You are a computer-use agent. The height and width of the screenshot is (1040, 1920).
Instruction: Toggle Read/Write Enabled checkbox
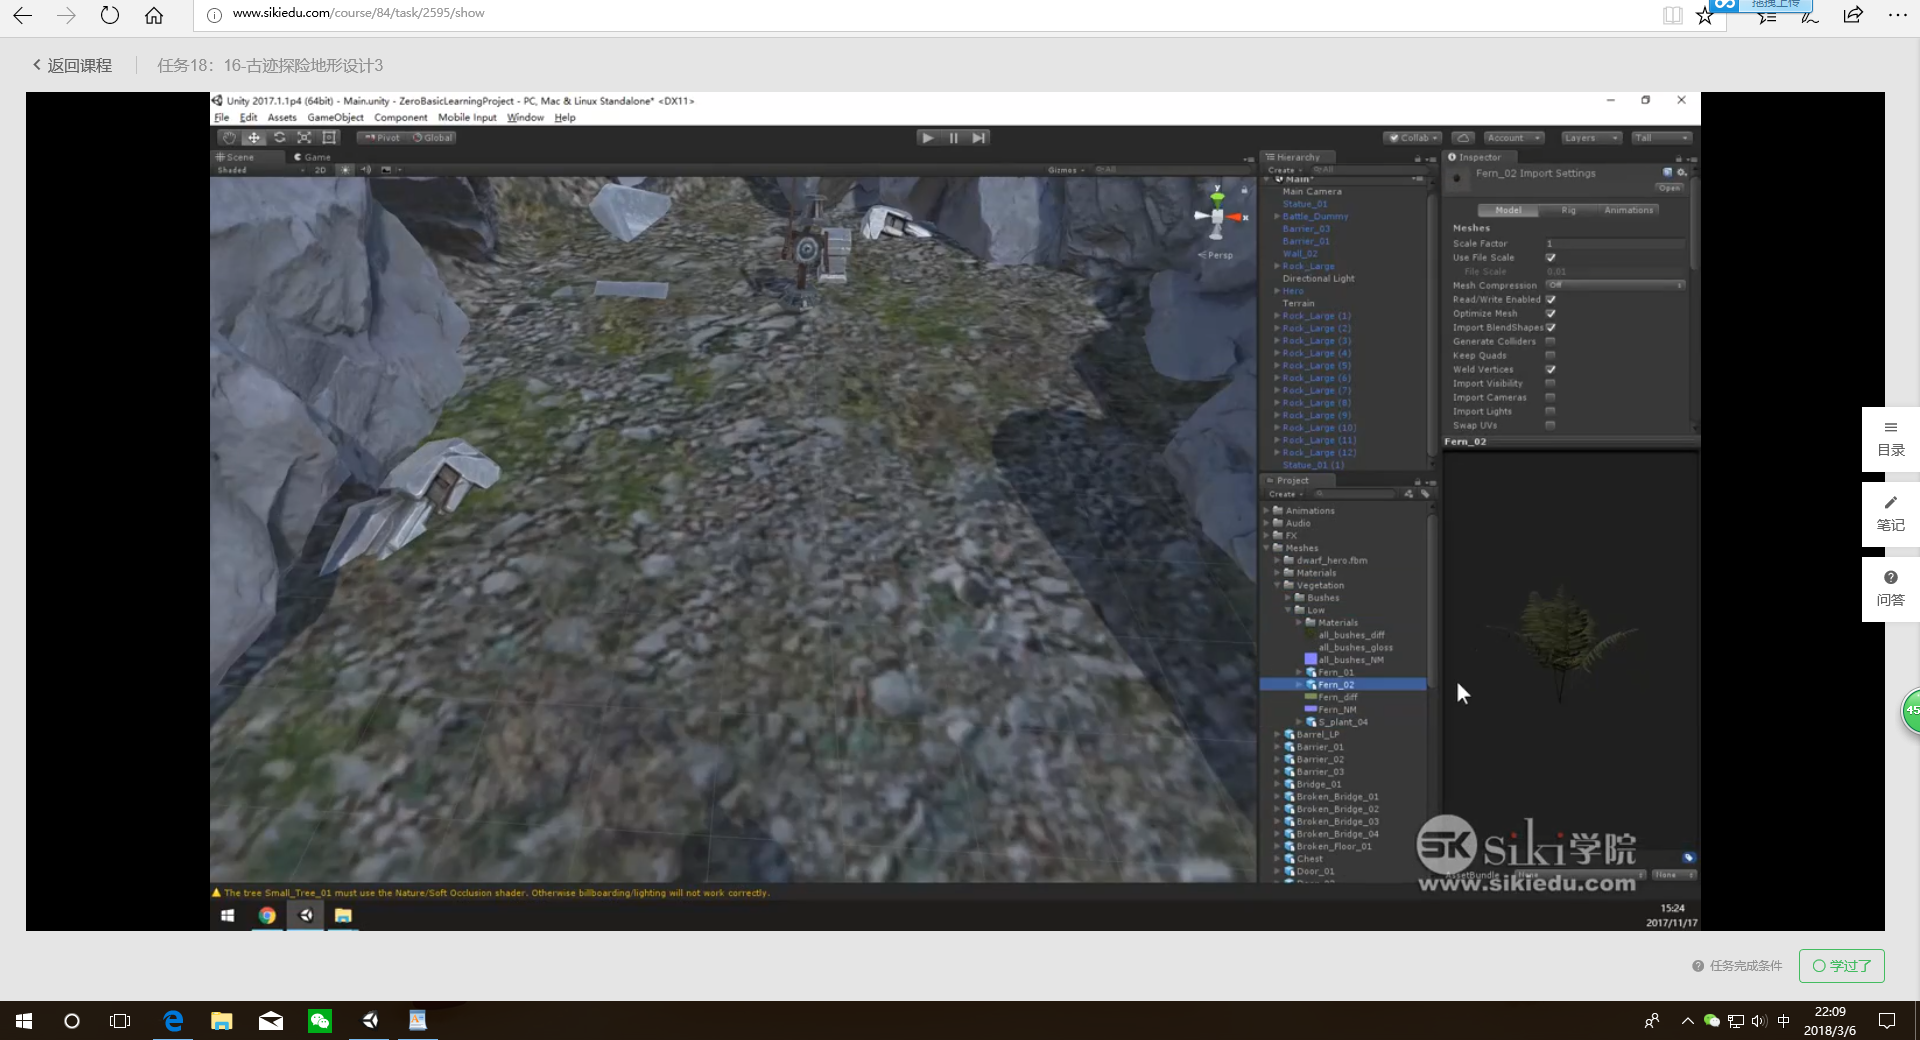pos(1550,300)
